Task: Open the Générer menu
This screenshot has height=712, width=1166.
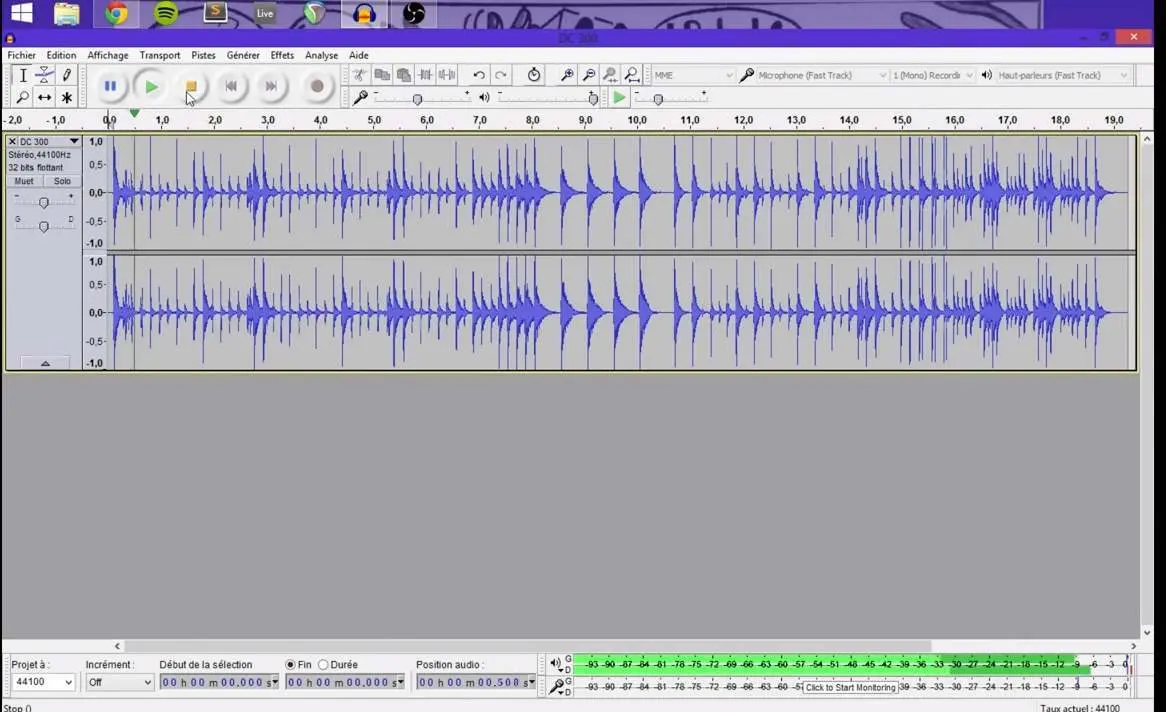Action: [x=243, y=56]
